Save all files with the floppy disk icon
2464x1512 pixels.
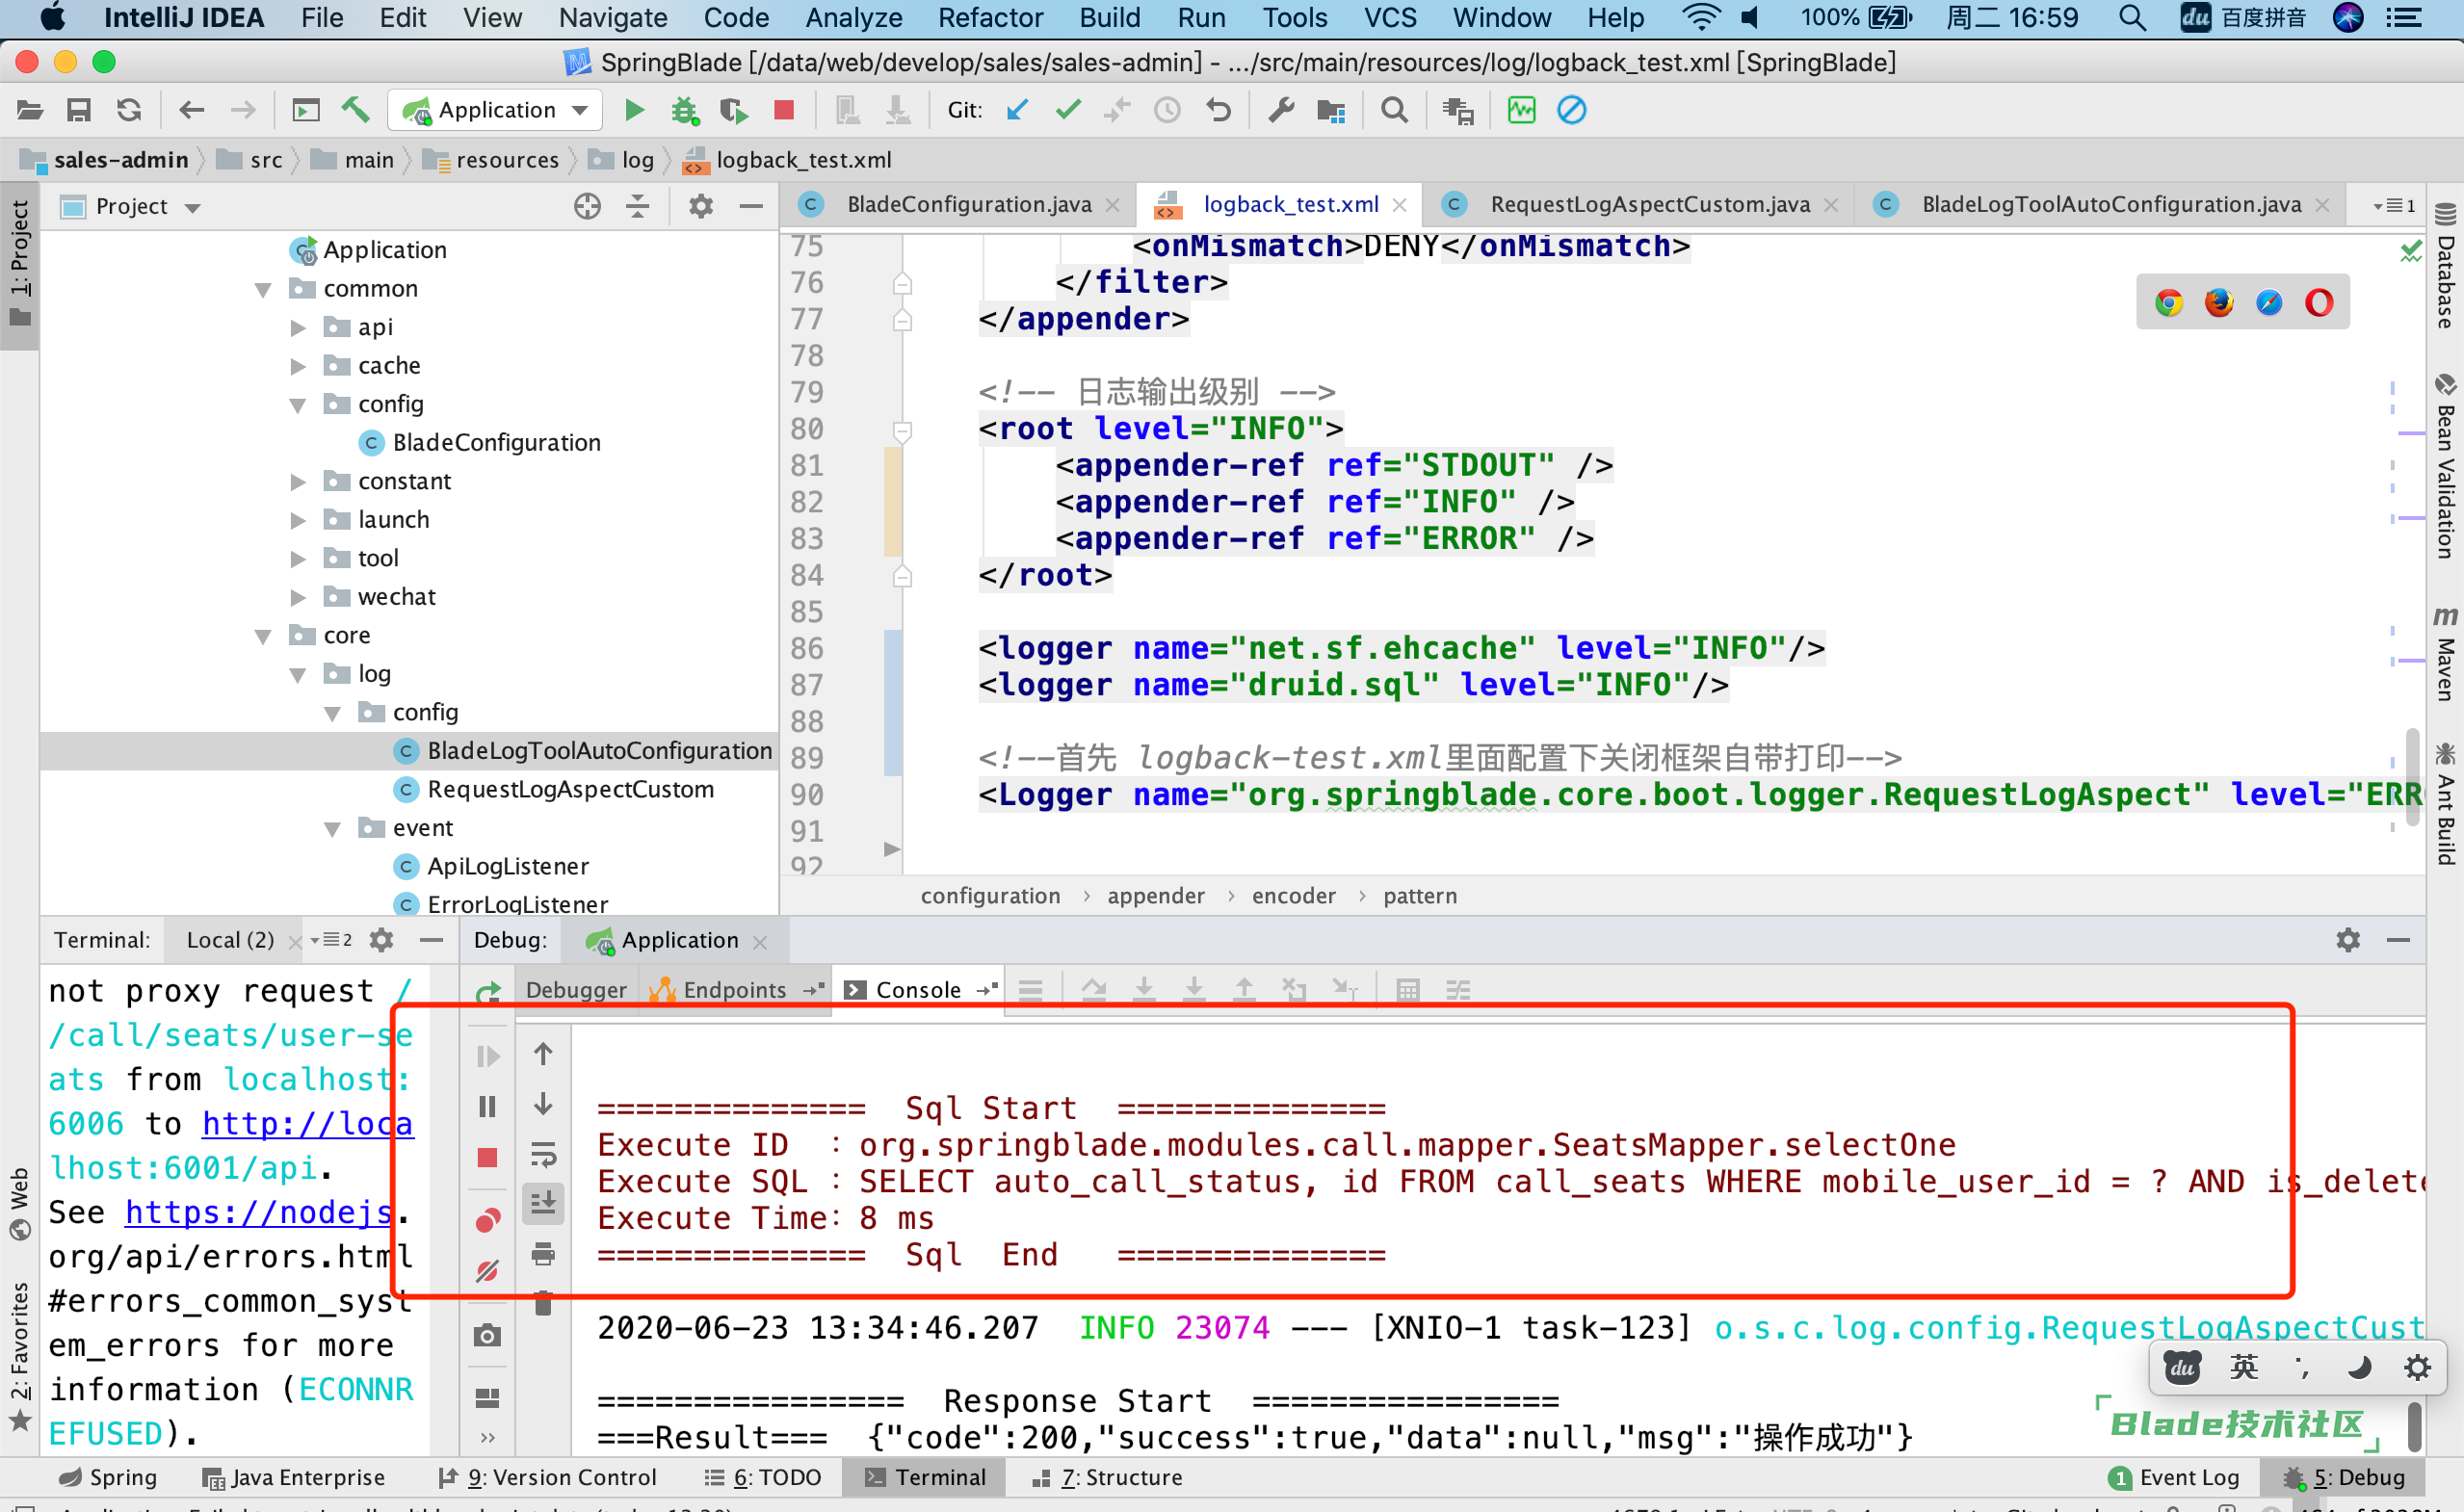(x=79, y=110)
